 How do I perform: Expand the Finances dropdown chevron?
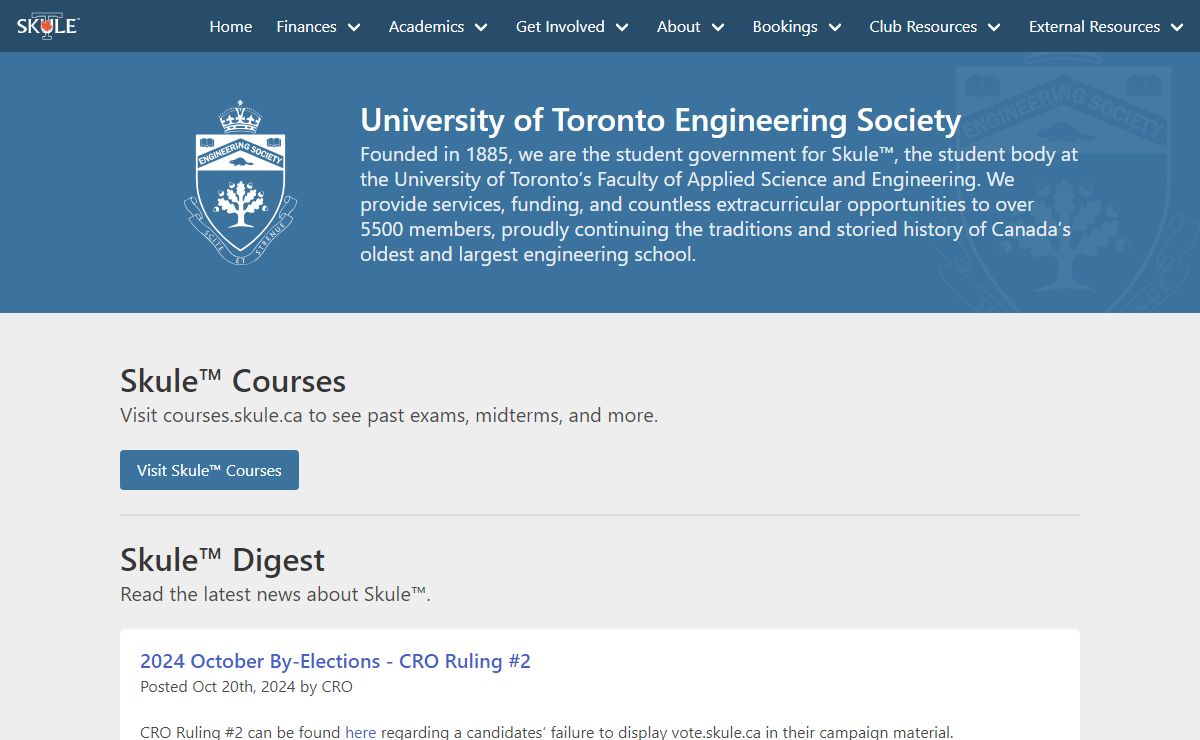pos(354,28)
